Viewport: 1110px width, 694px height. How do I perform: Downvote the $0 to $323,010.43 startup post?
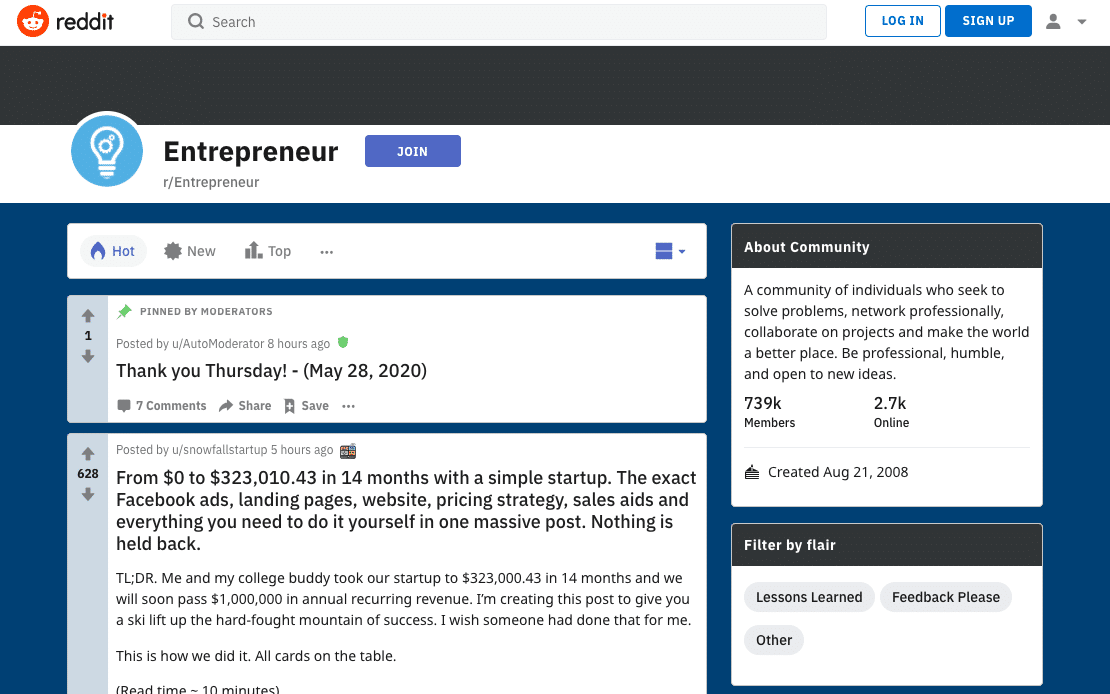pos(88,494)
